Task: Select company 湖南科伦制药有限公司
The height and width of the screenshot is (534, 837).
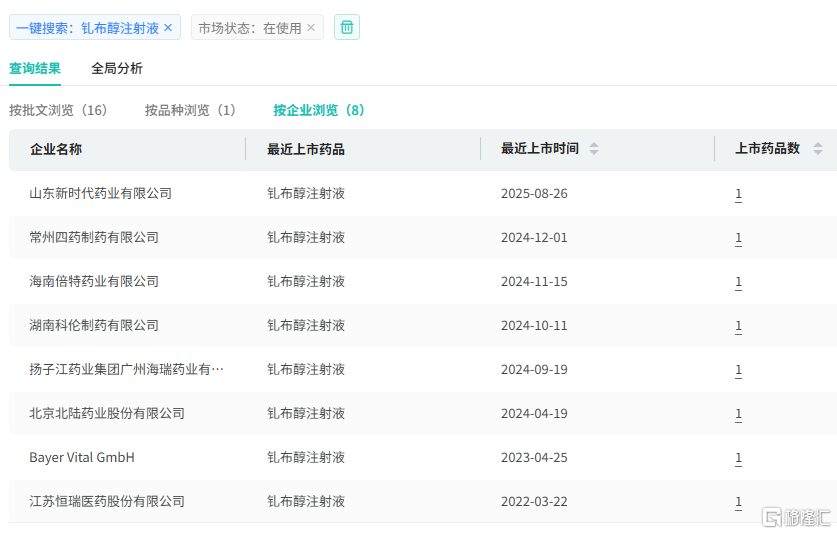Action: coord(94,325)
